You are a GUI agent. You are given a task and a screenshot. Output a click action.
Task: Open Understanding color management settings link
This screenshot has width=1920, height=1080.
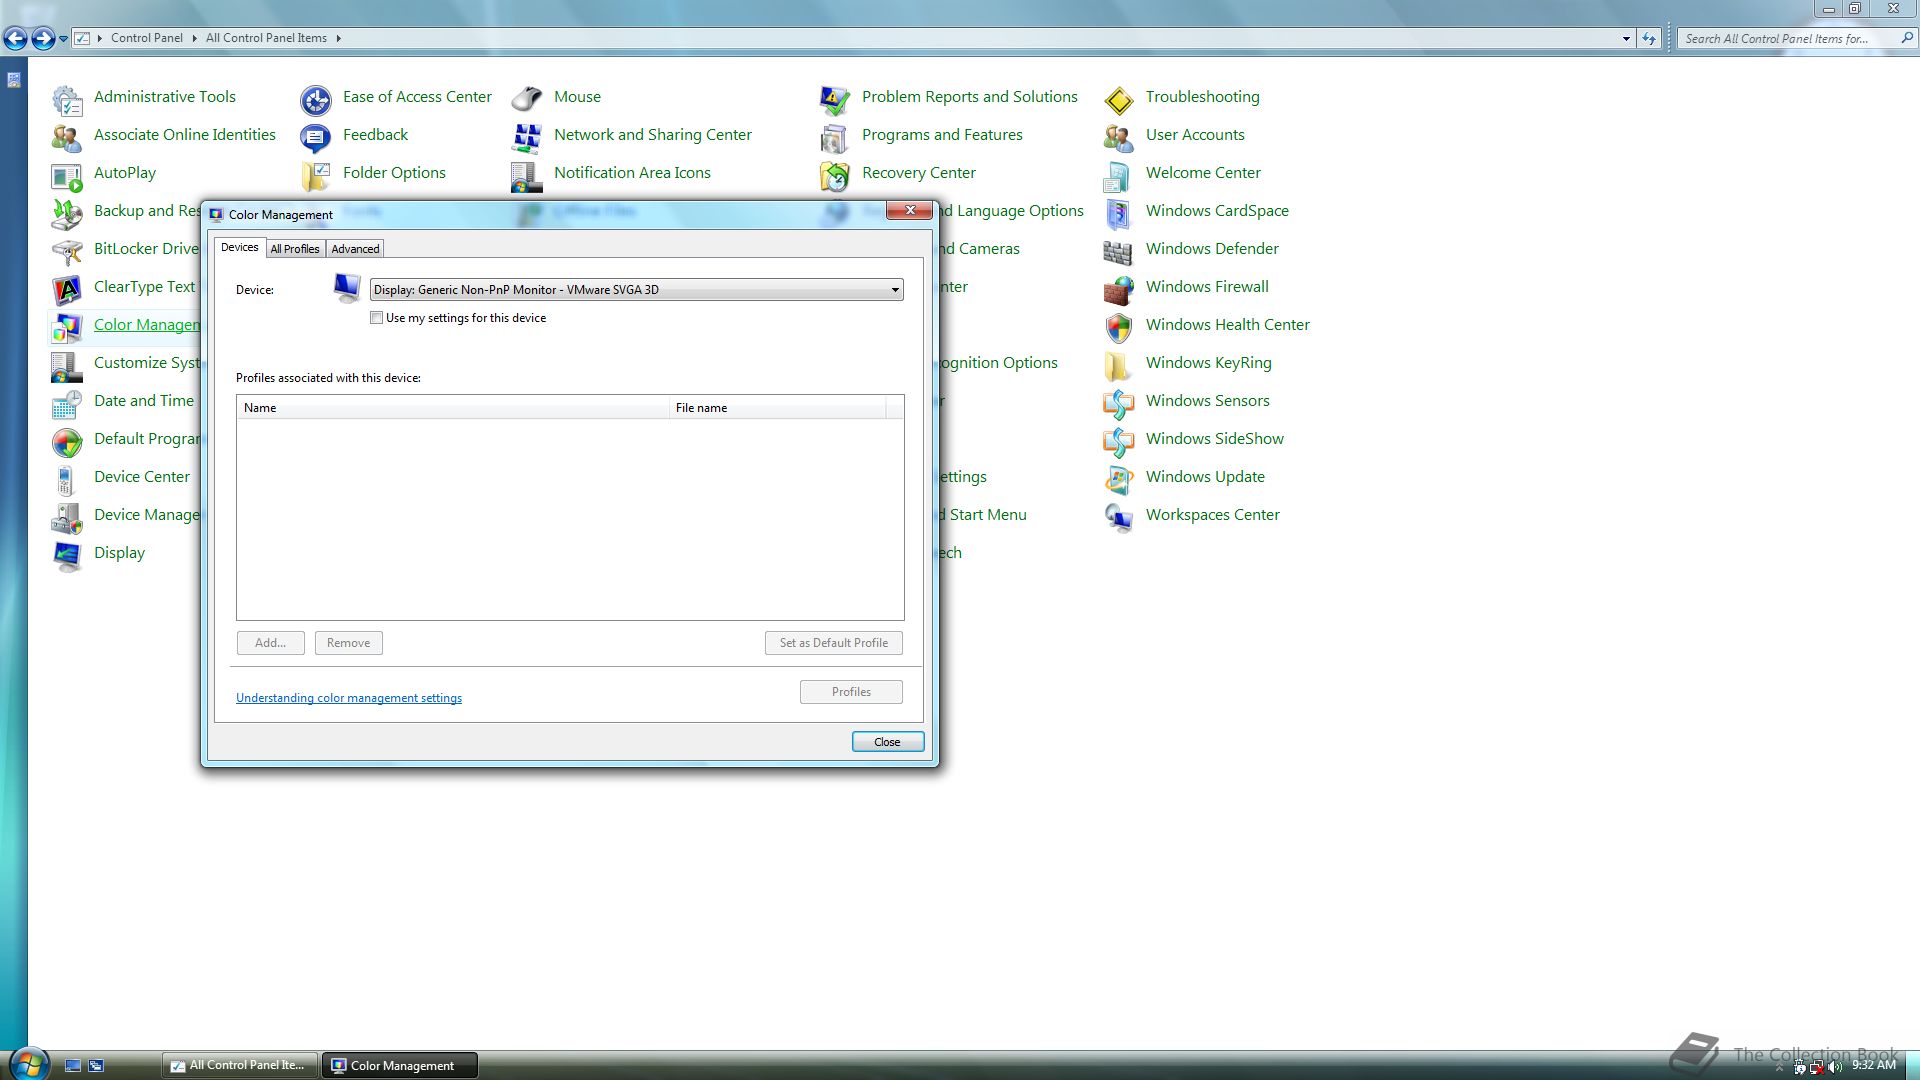[x=349, y=698]
